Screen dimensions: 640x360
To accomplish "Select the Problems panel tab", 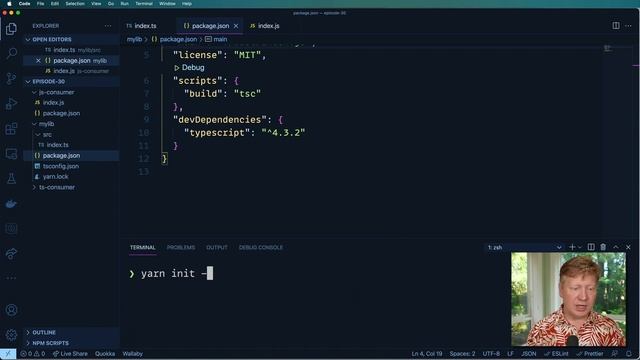I will pos(181,247).
